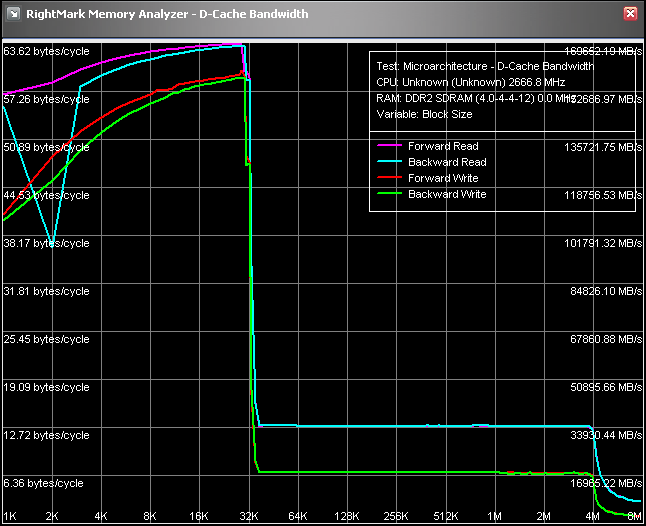
Task: Click the 118756.53 MB/s axis label
Action: click(603, 195)
